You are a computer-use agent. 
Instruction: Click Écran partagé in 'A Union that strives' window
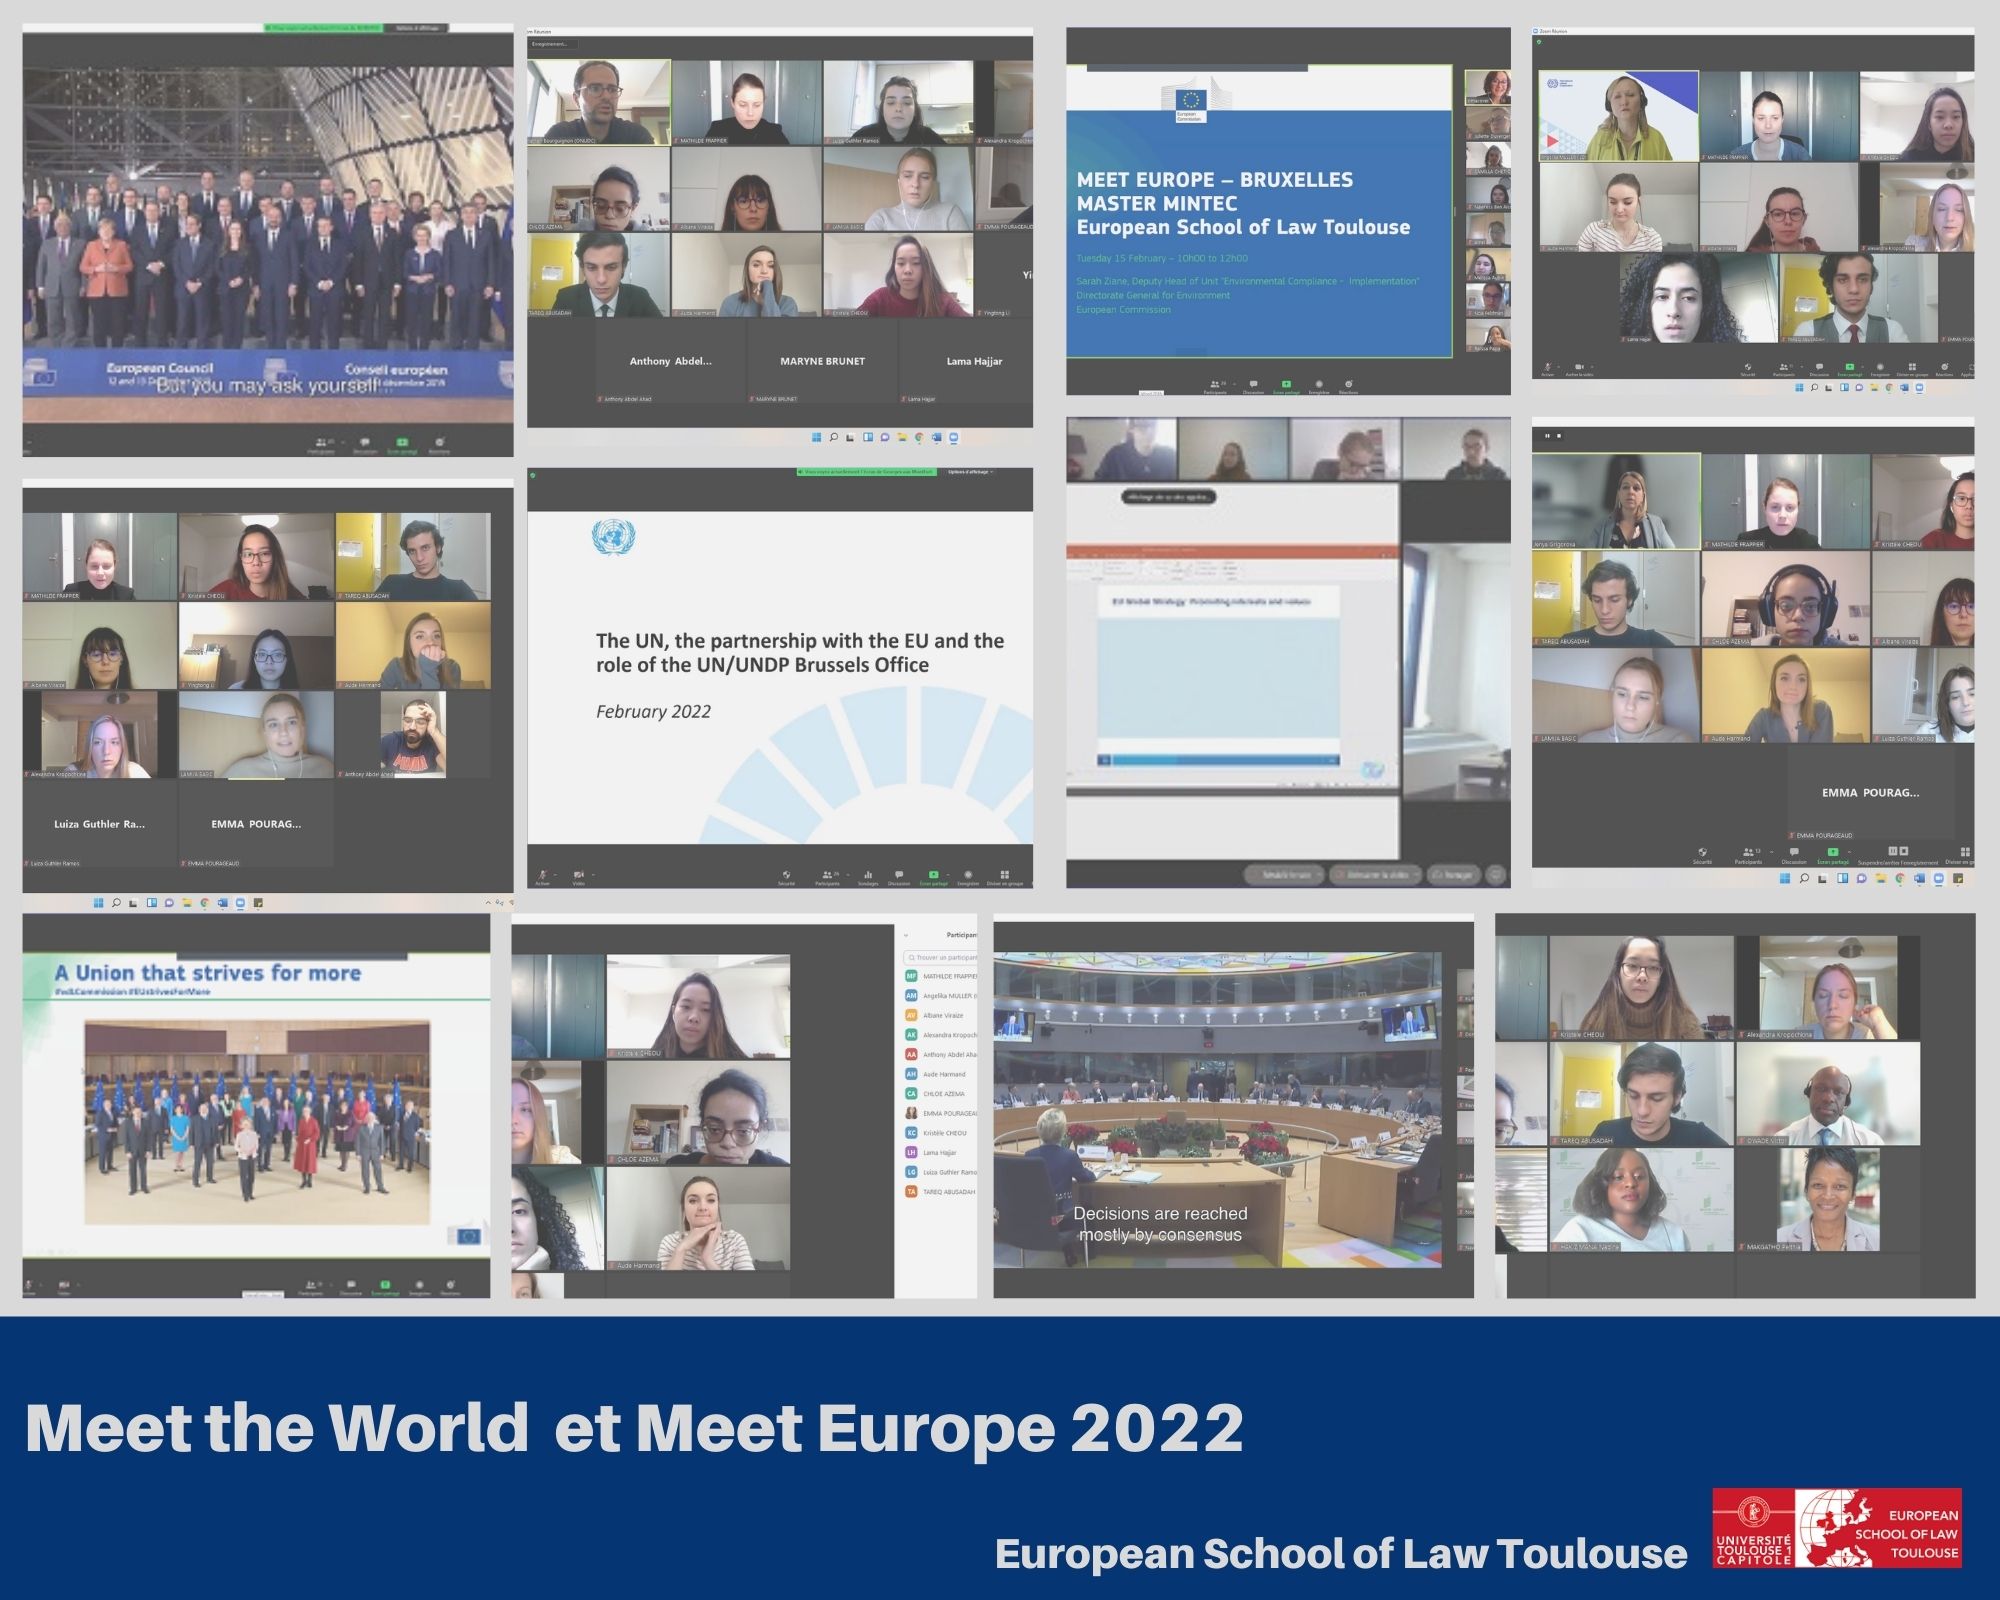pos(385,1286)
